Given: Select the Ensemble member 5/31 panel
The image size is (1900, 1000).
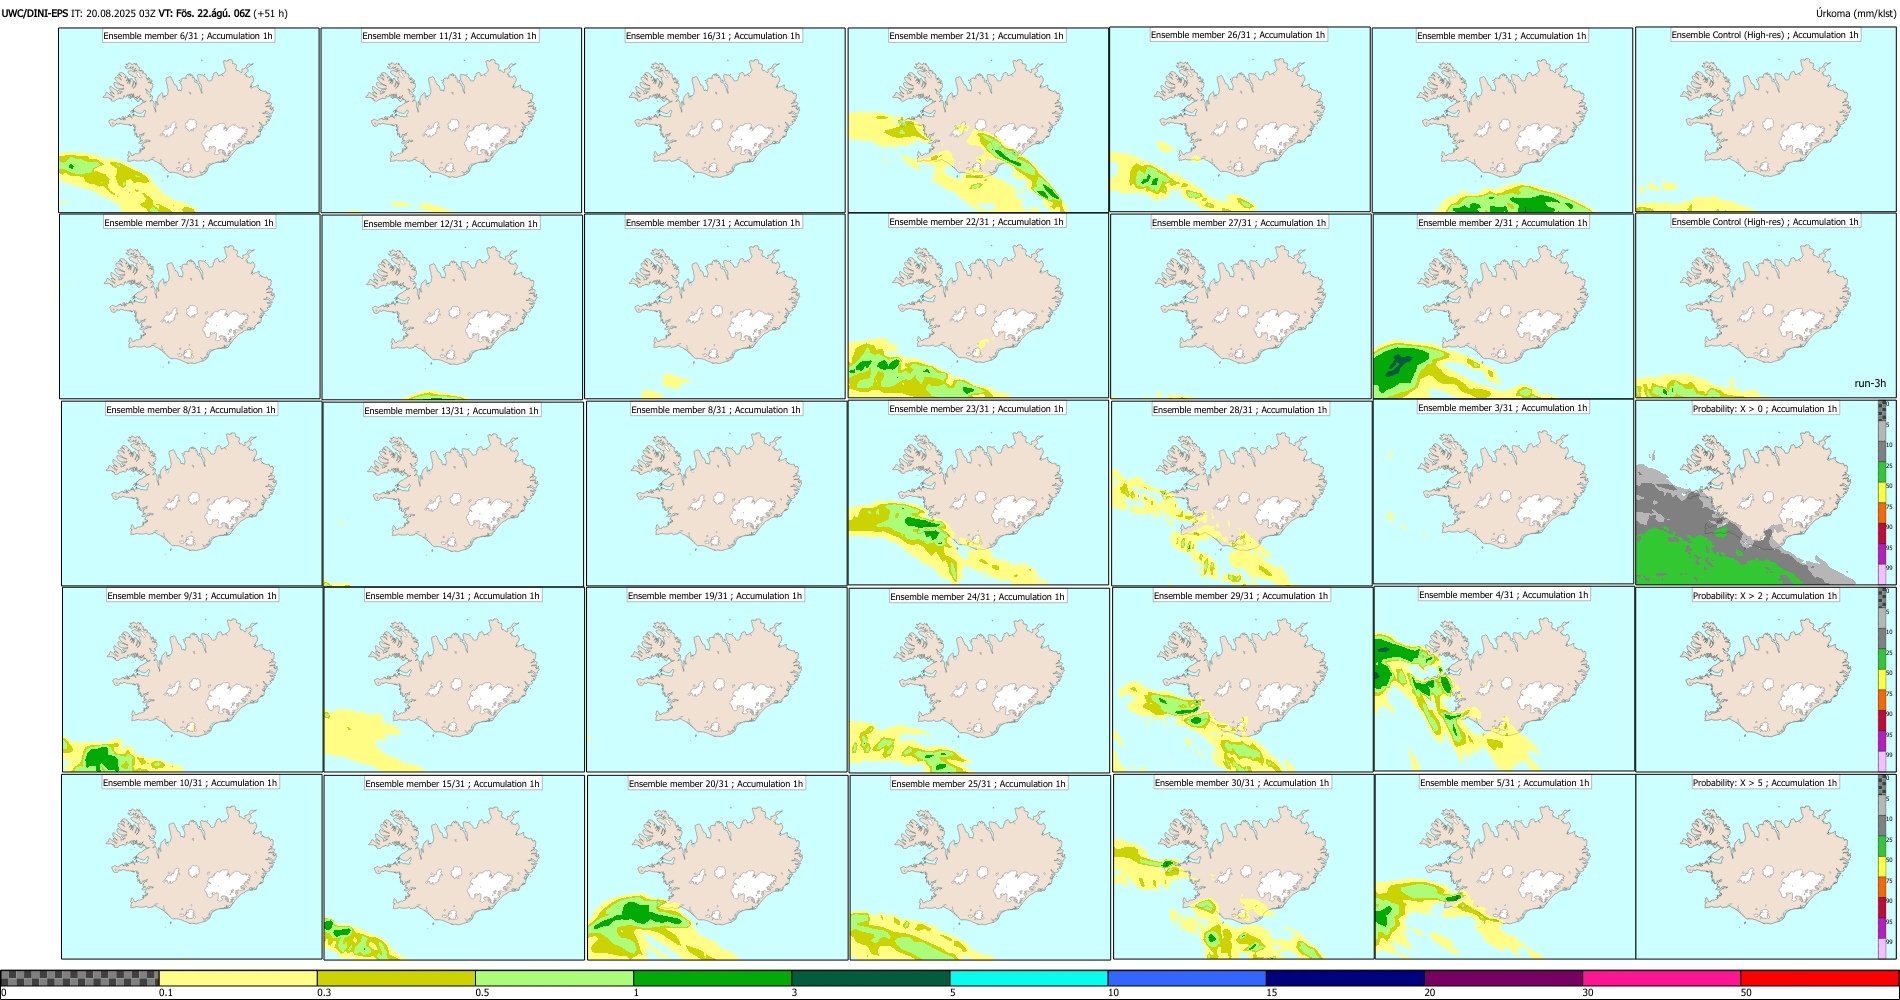Looking at the screenshot, I should coord(1505,867).
